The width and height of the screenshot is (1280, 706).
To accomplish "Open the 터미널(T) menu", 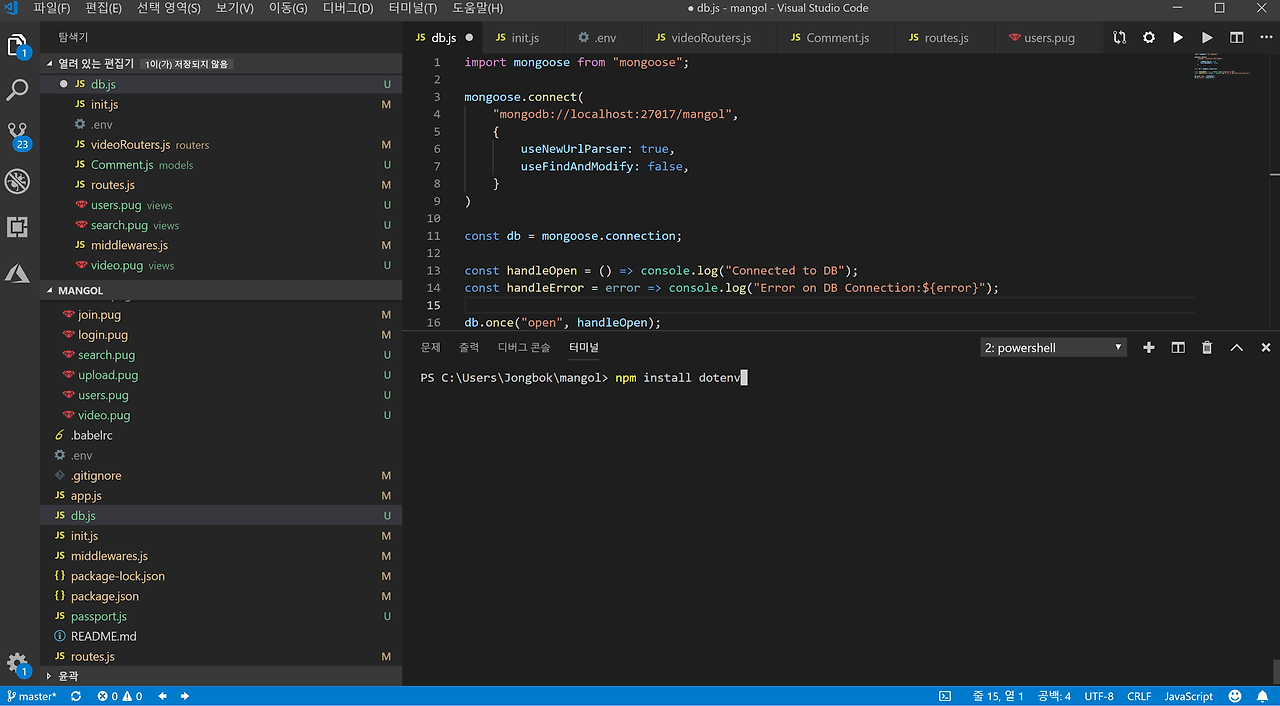I will click(x=413, y=8).
